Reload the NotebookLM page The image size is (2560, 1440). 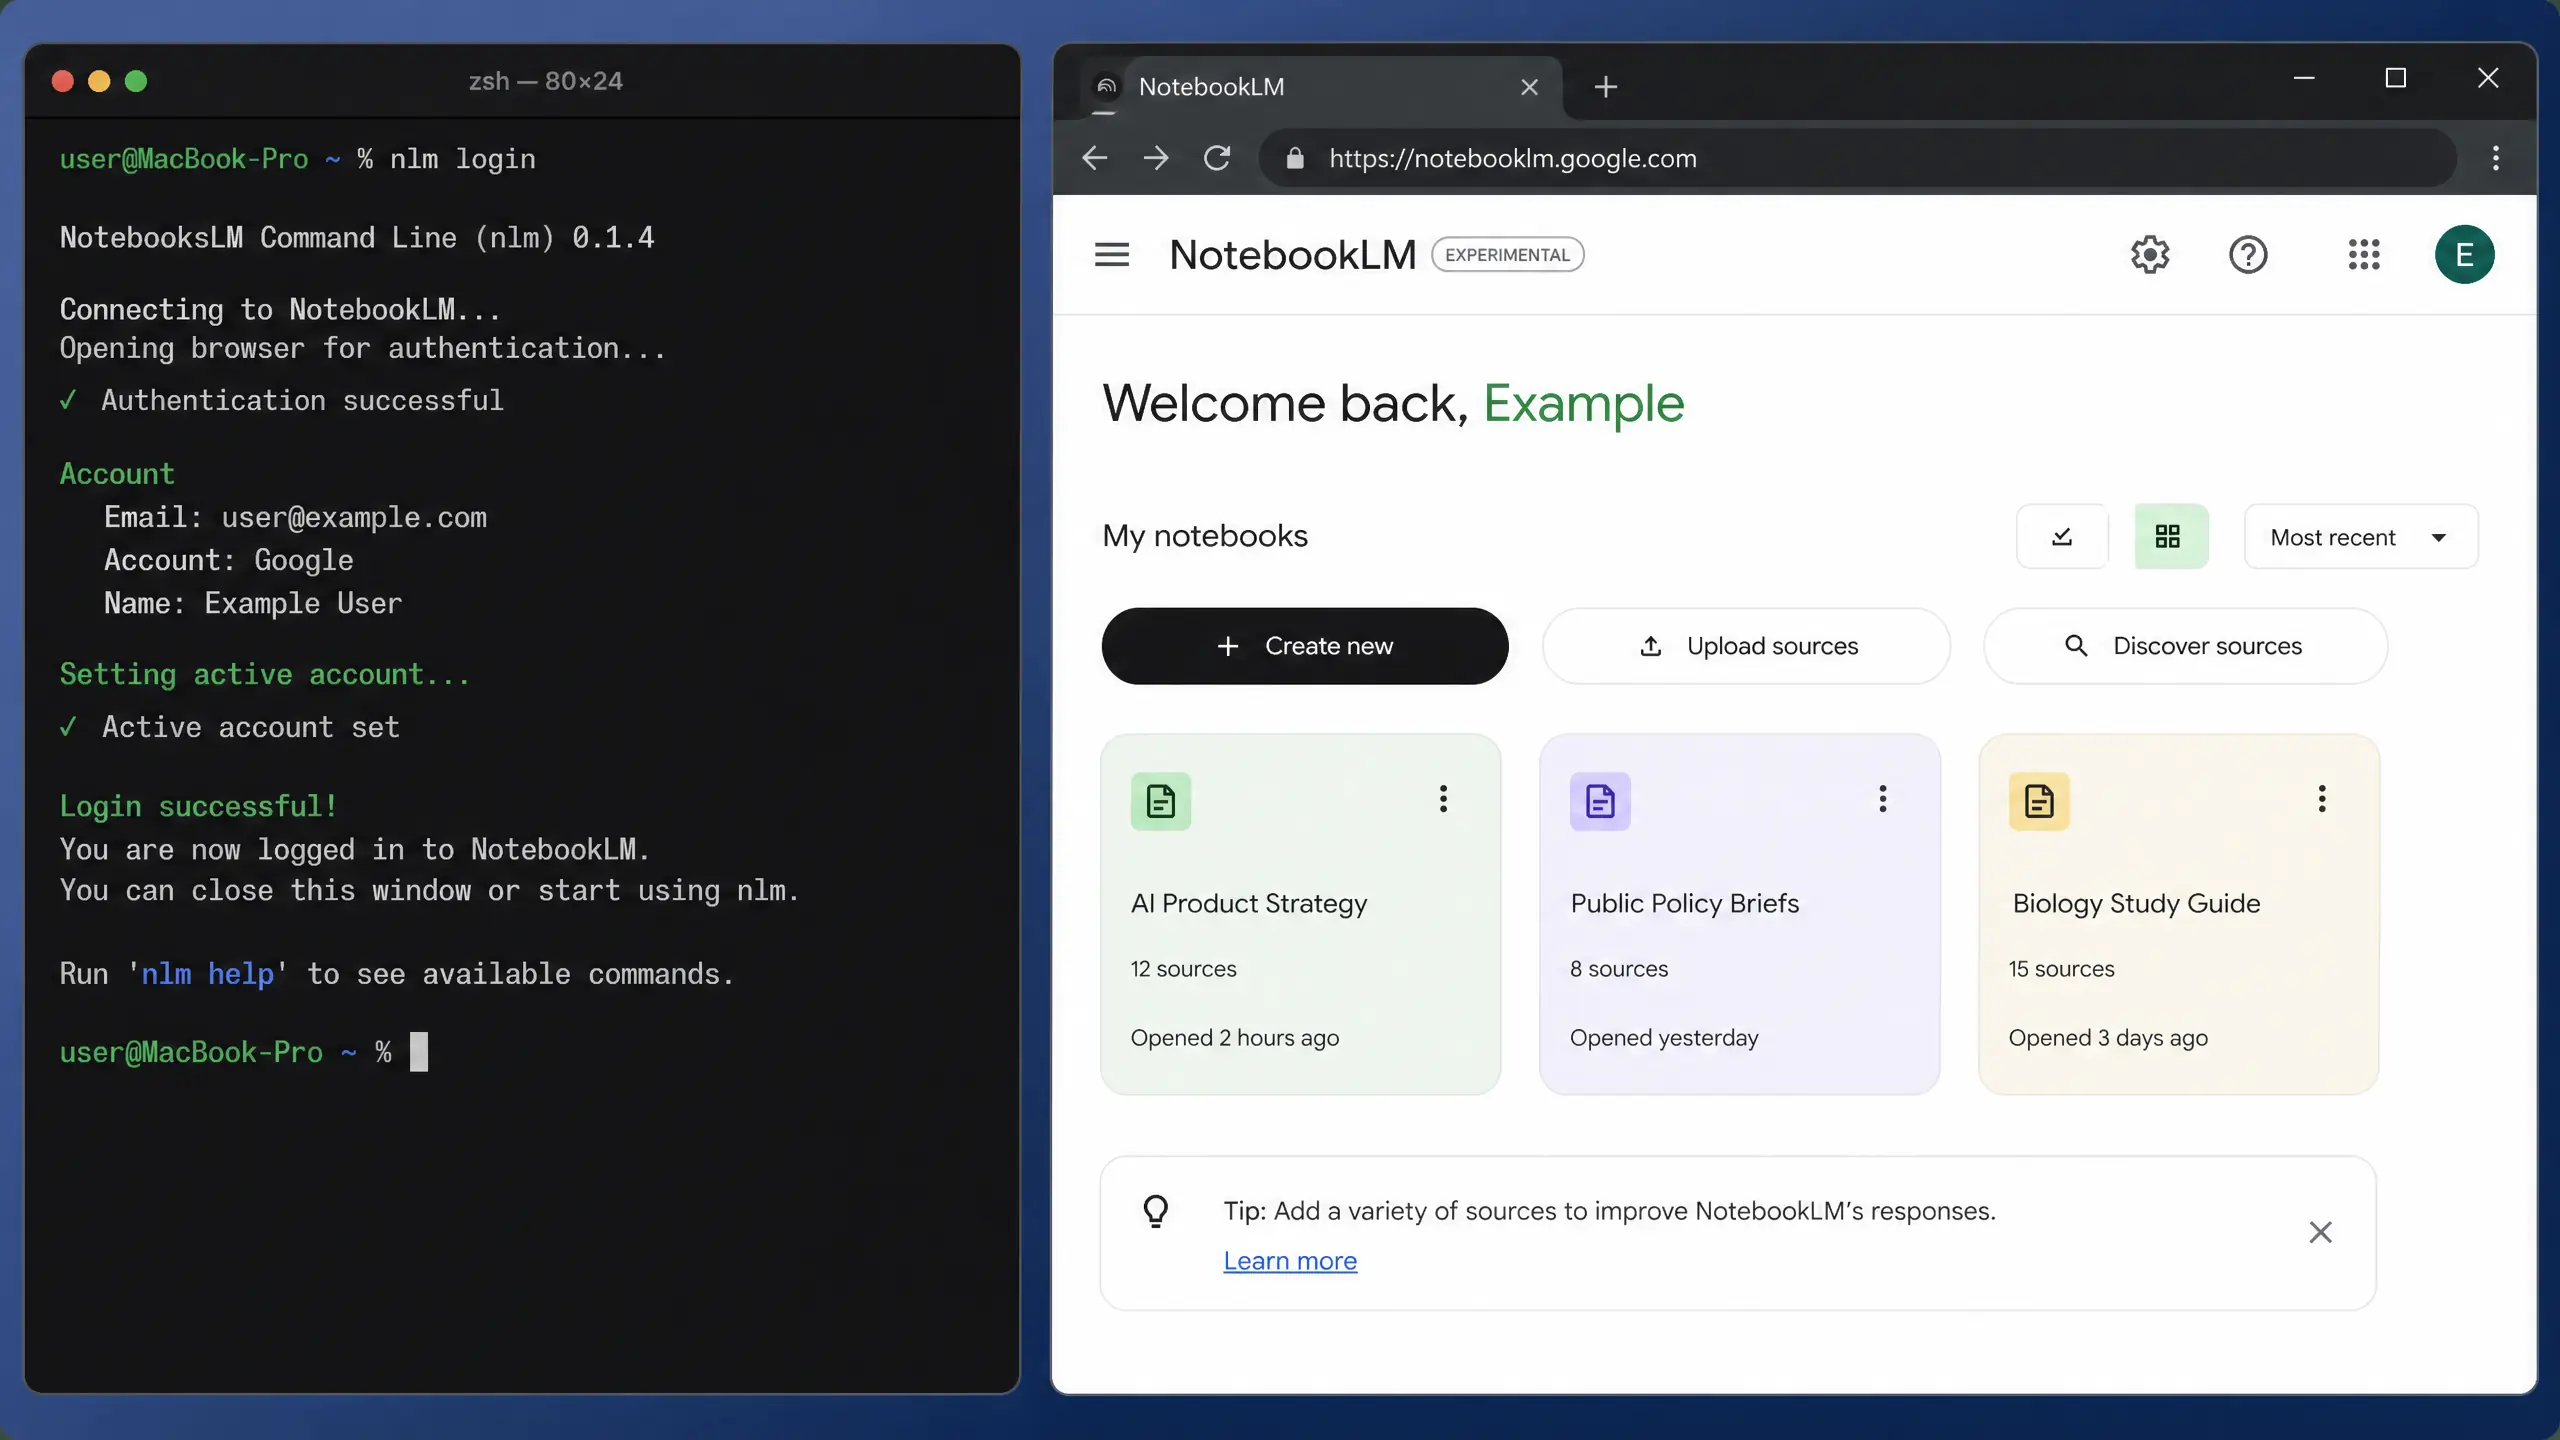point(1217,158)
